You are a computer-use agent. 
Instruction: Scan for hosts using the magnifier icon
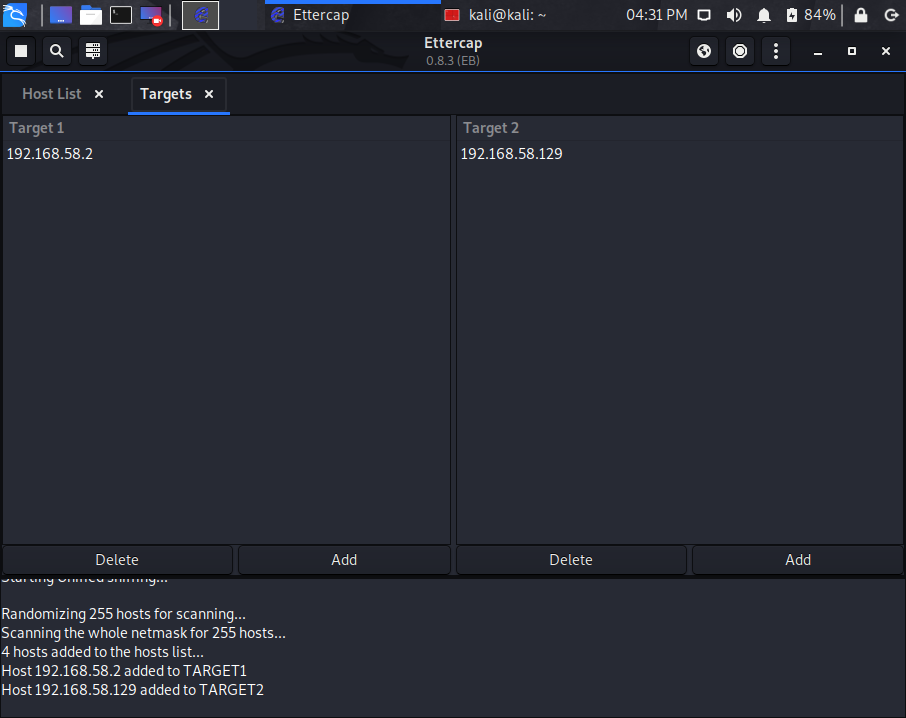coord(57,51)
